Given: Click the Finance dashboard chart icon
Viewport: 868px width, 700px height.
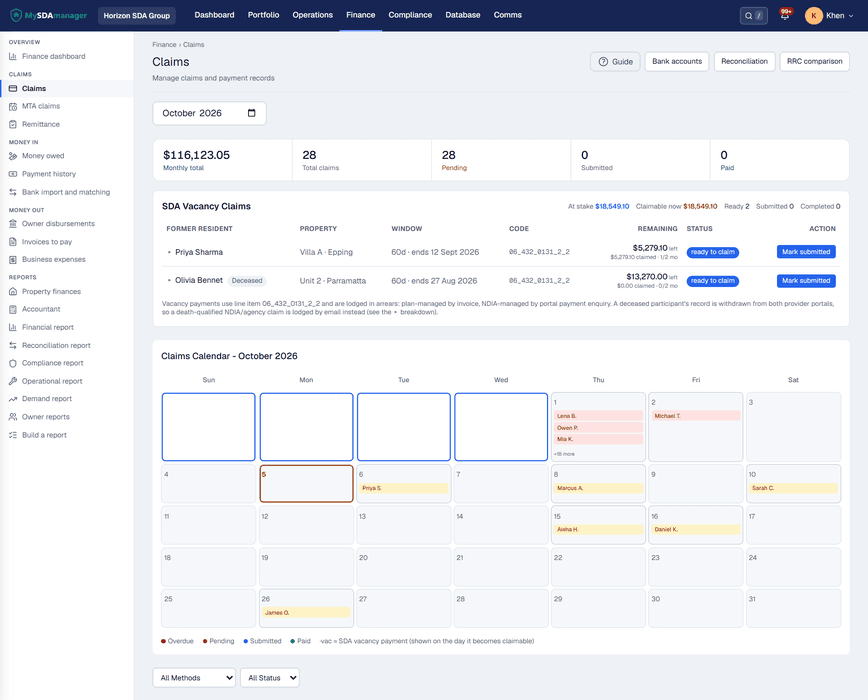Looking at the screenshot, I should tap(13, 56).
